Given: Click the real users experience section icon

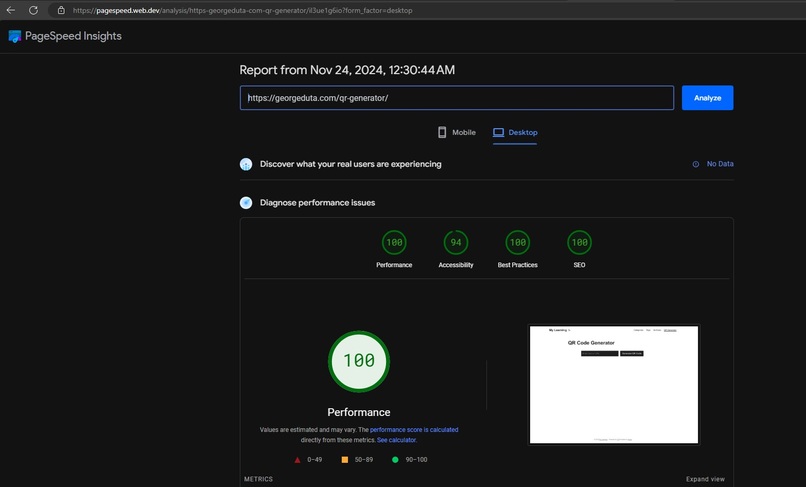Looking at the screenshot, I should point(246,164).
